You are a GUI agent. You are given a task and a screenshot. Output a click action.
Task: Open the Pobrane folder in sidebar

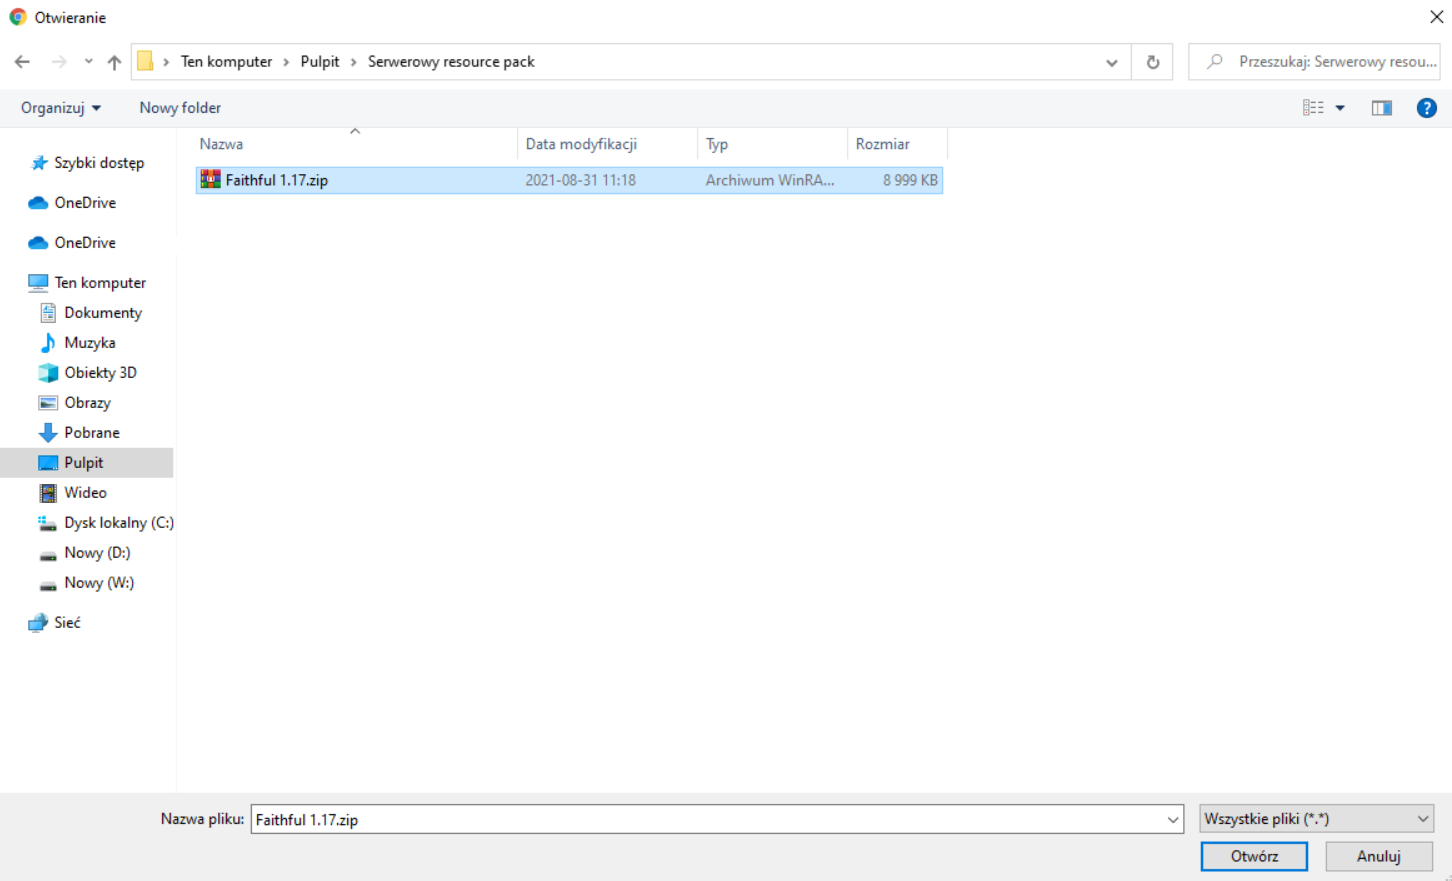click(x=91, y=432)
